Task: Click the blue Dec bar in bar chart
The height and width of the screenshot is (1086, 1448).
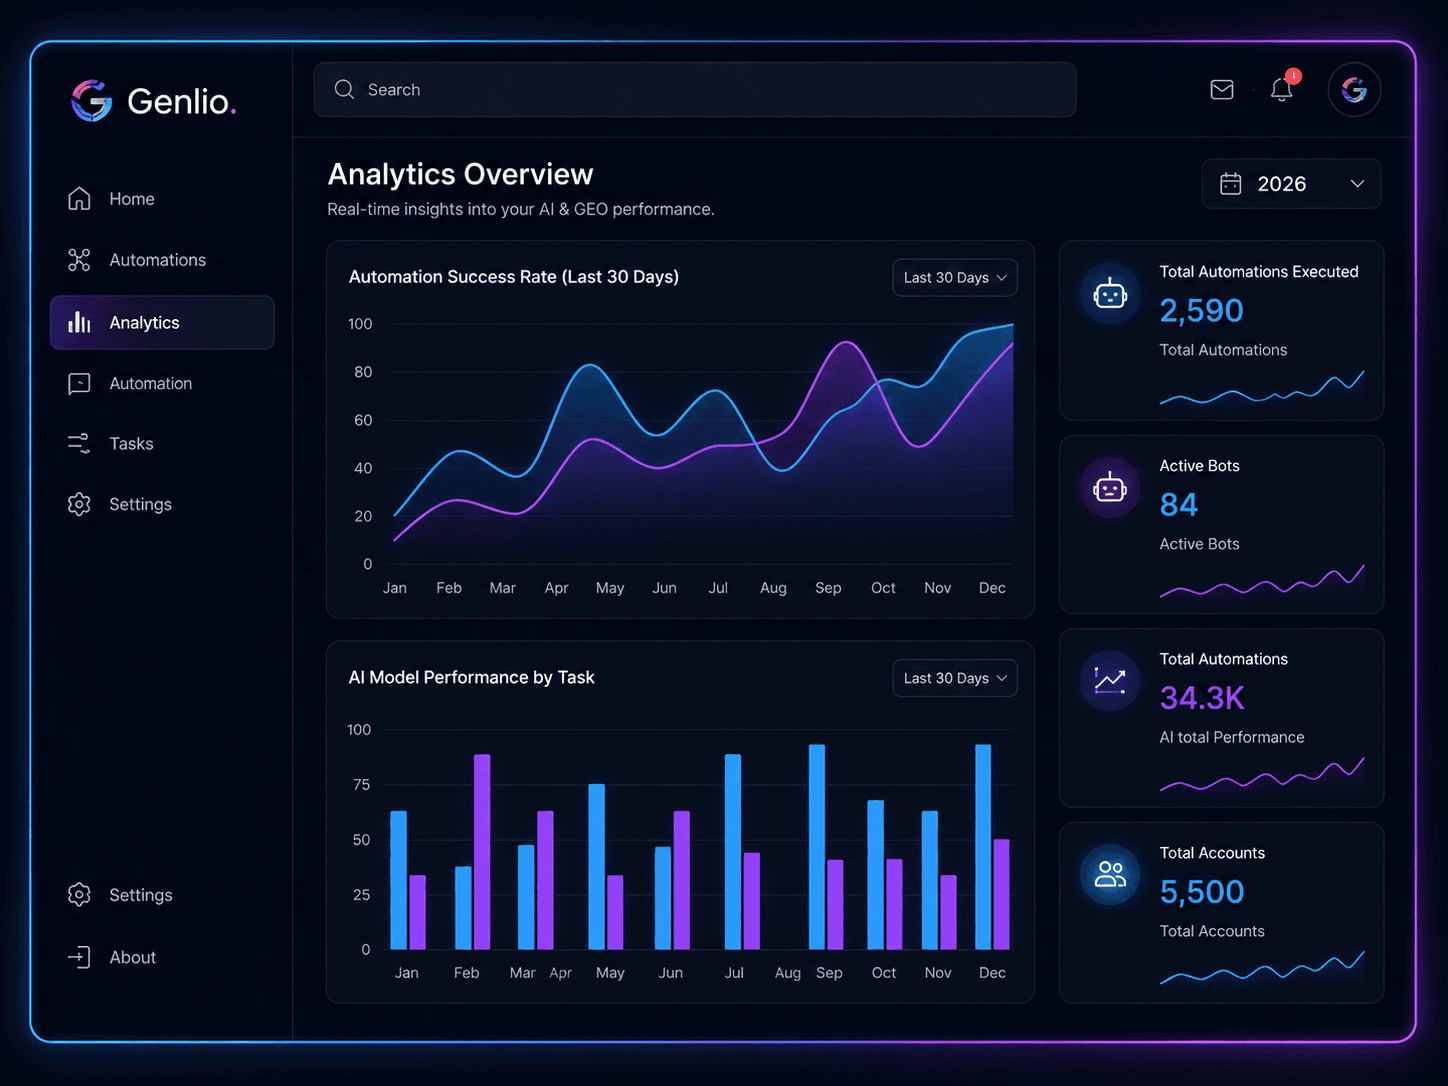Action: 983,847
